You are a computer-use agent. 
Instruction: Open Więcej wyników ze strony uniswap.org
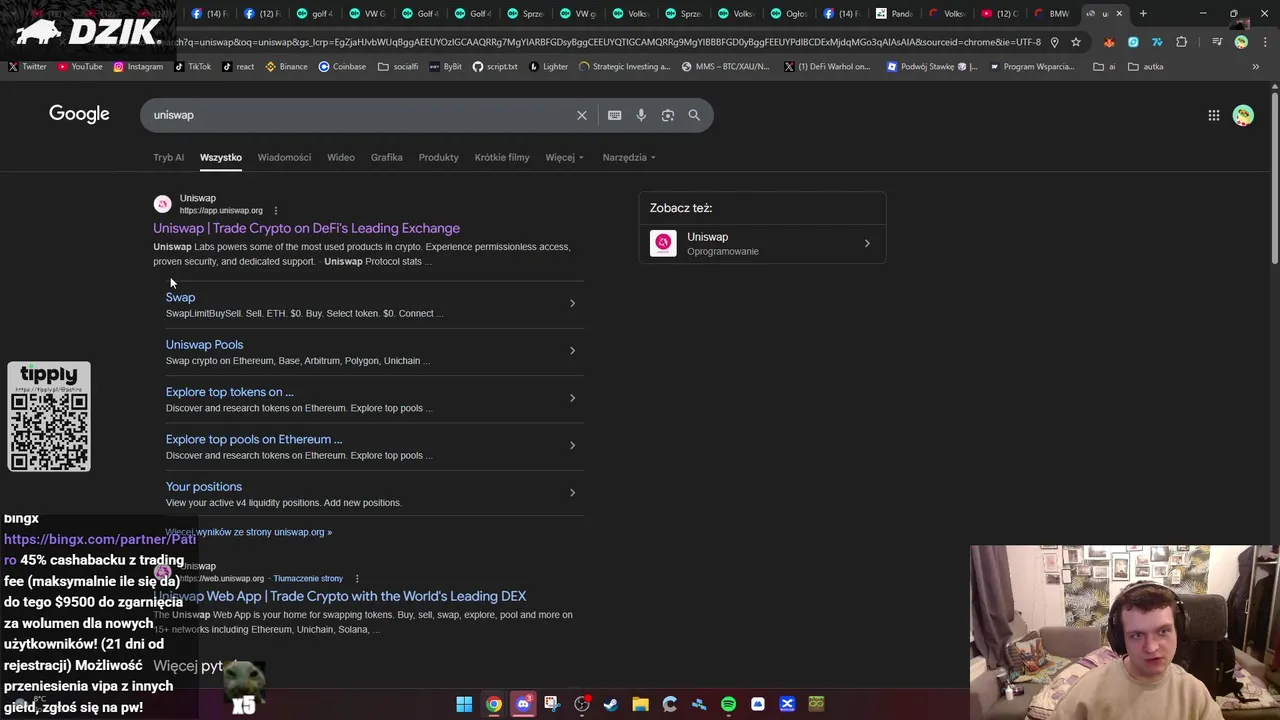coord(249,532)
